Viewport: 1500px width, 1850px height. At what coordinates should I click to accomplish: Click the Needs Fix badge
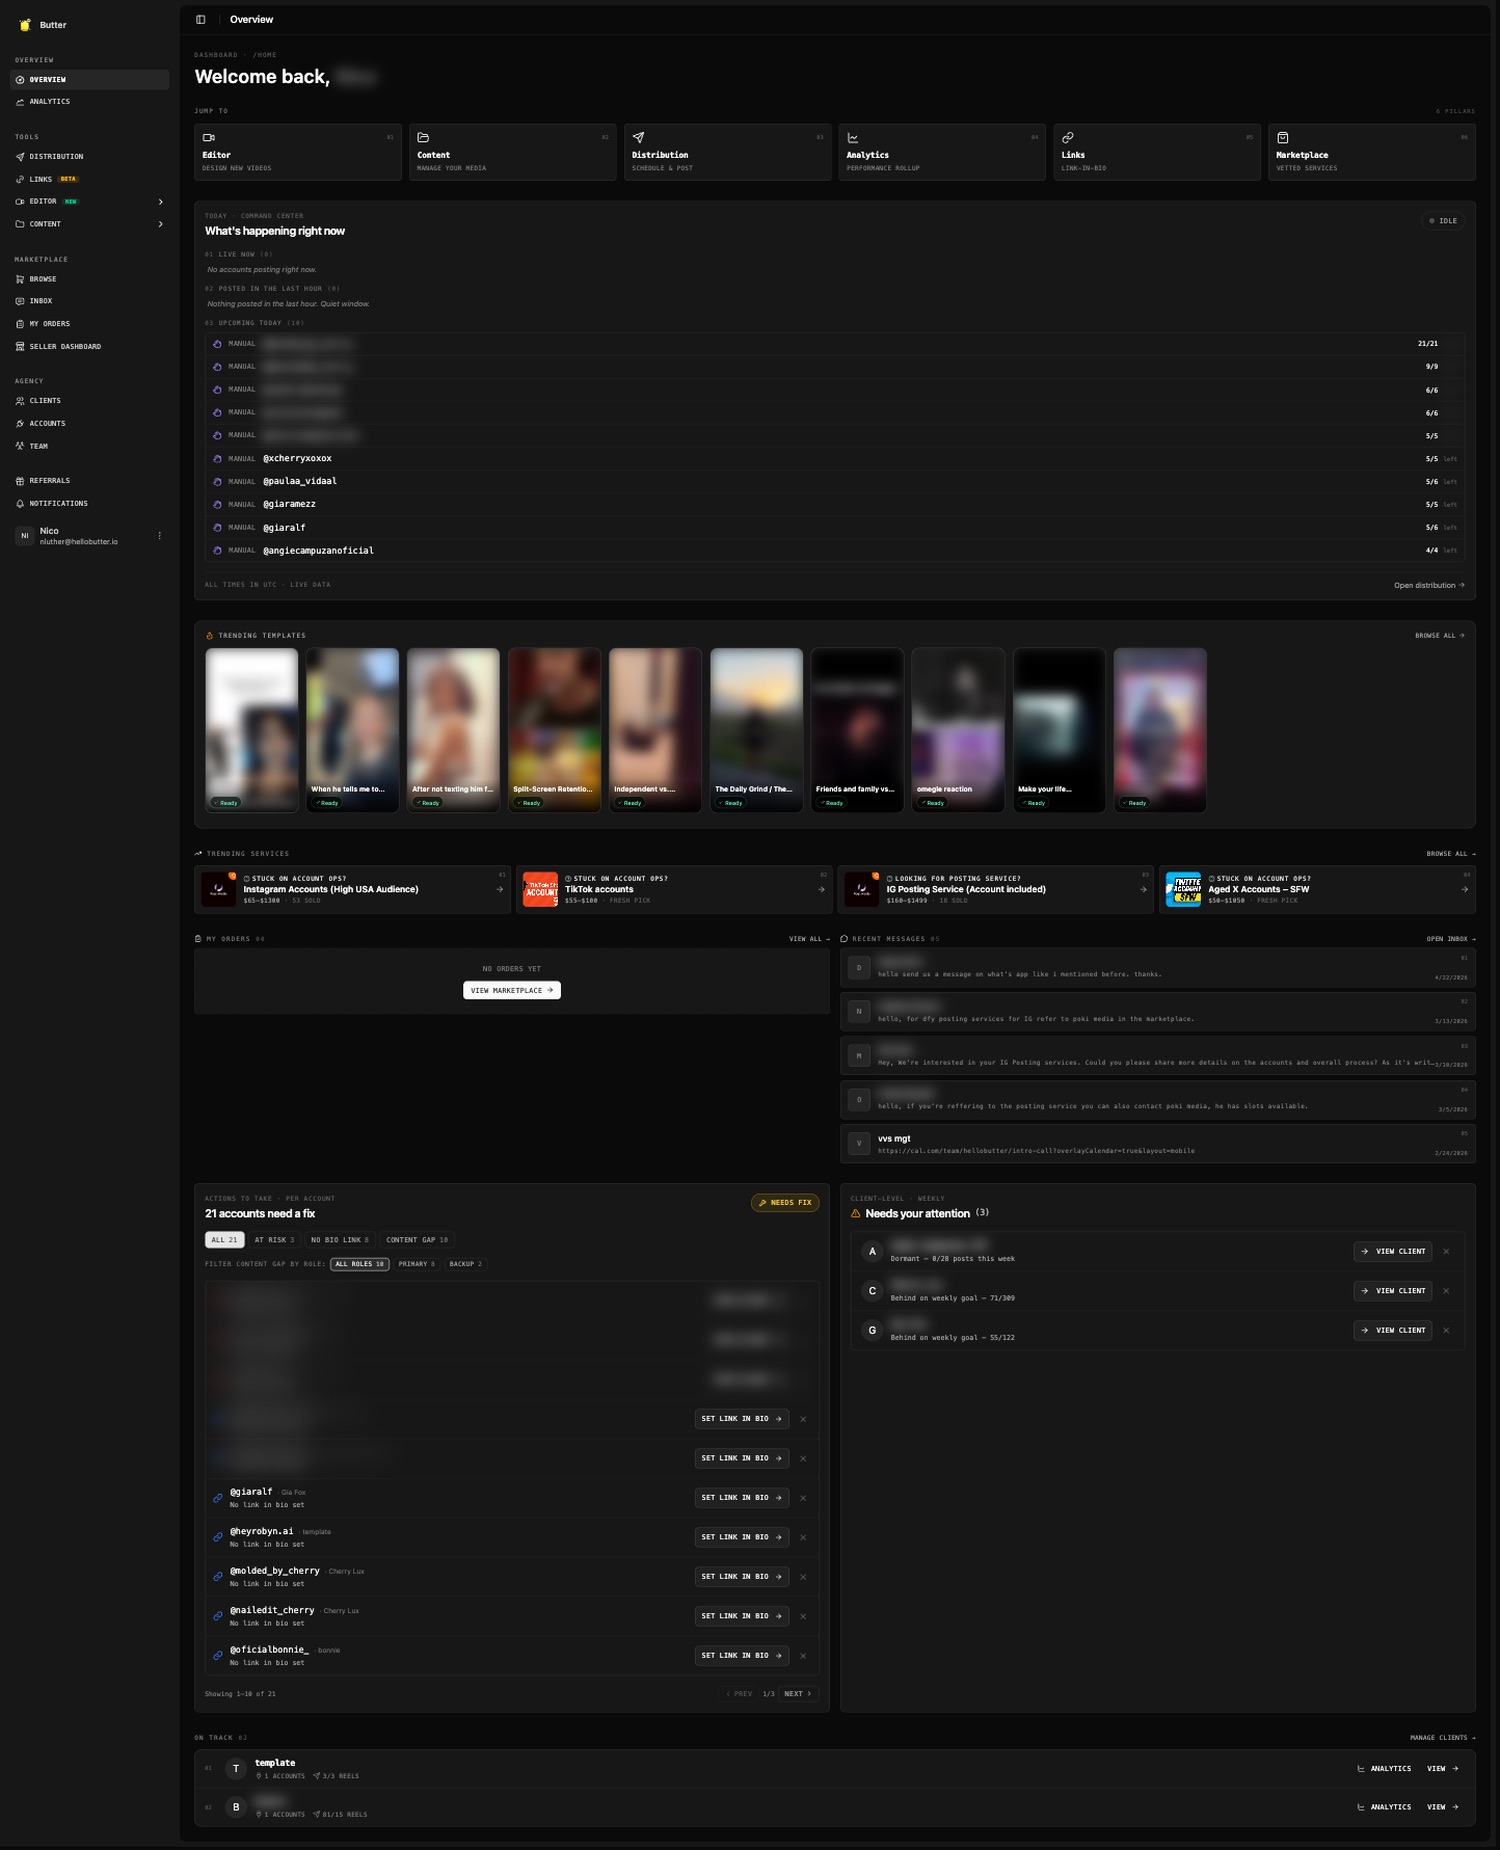click(785, 1203)
